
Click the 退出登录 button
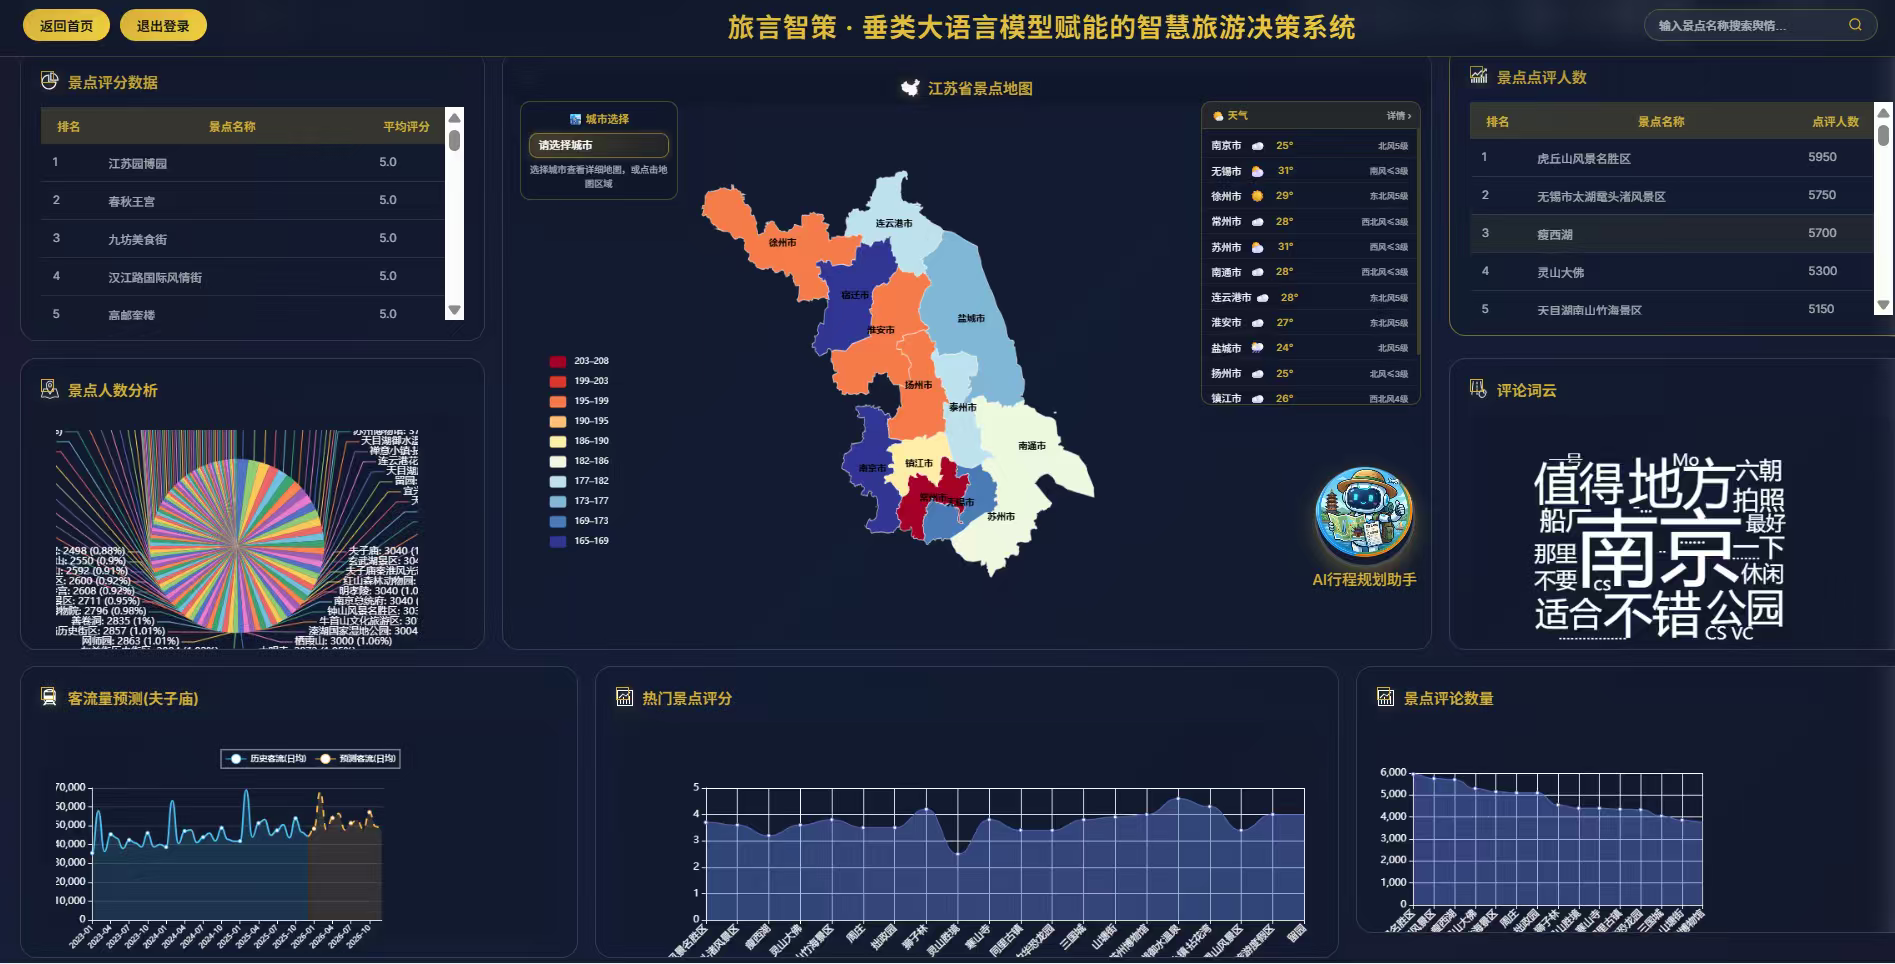(x=163, y=26)
